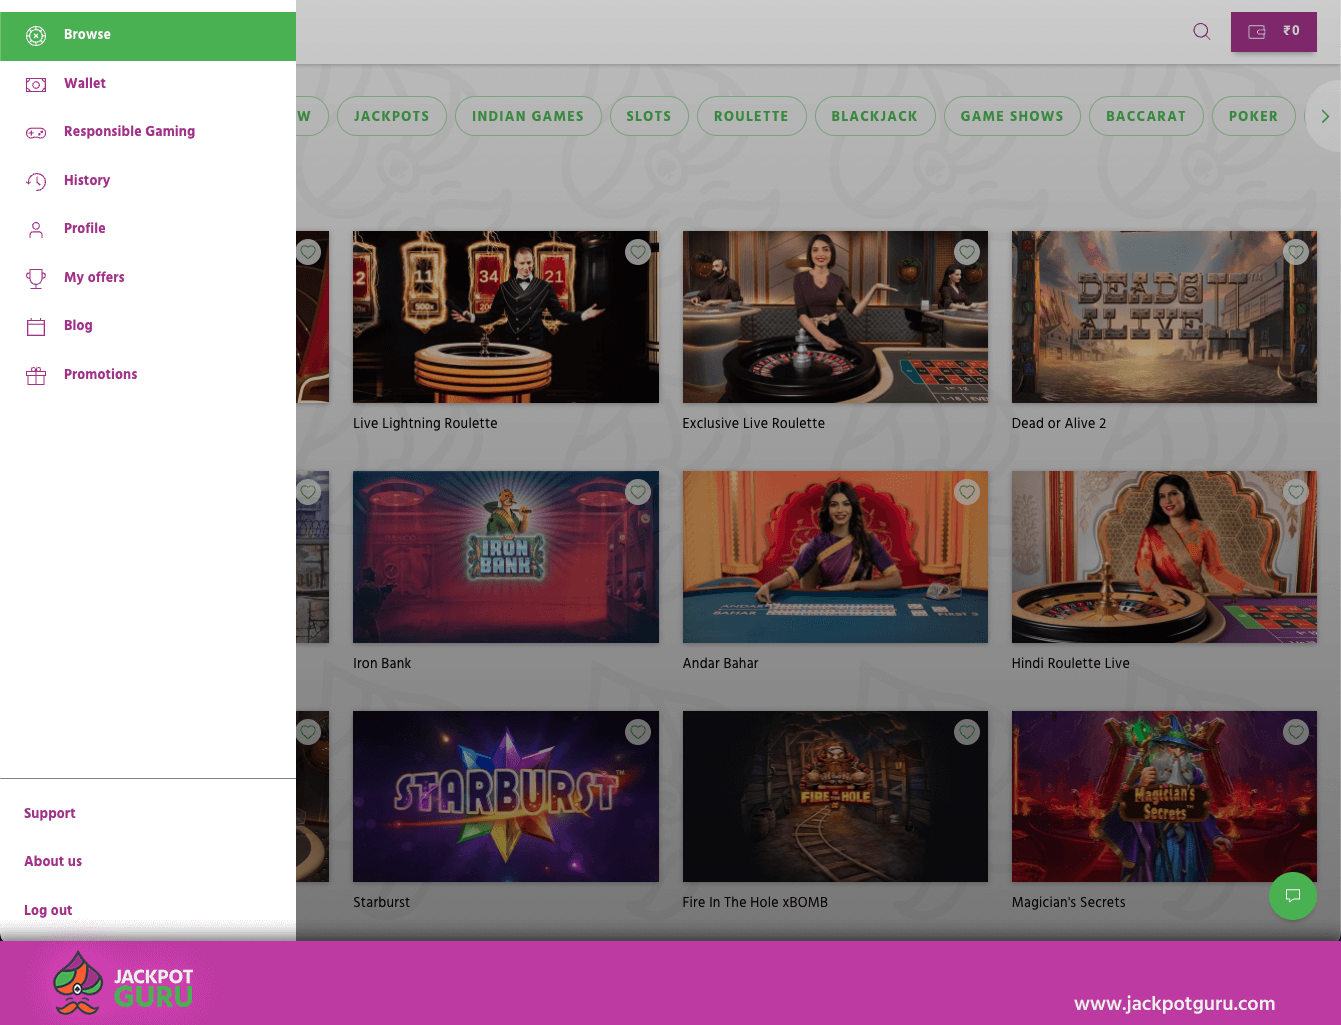1341x1025 pixels.
Task: Click the History clock icon
Action: 36,181
